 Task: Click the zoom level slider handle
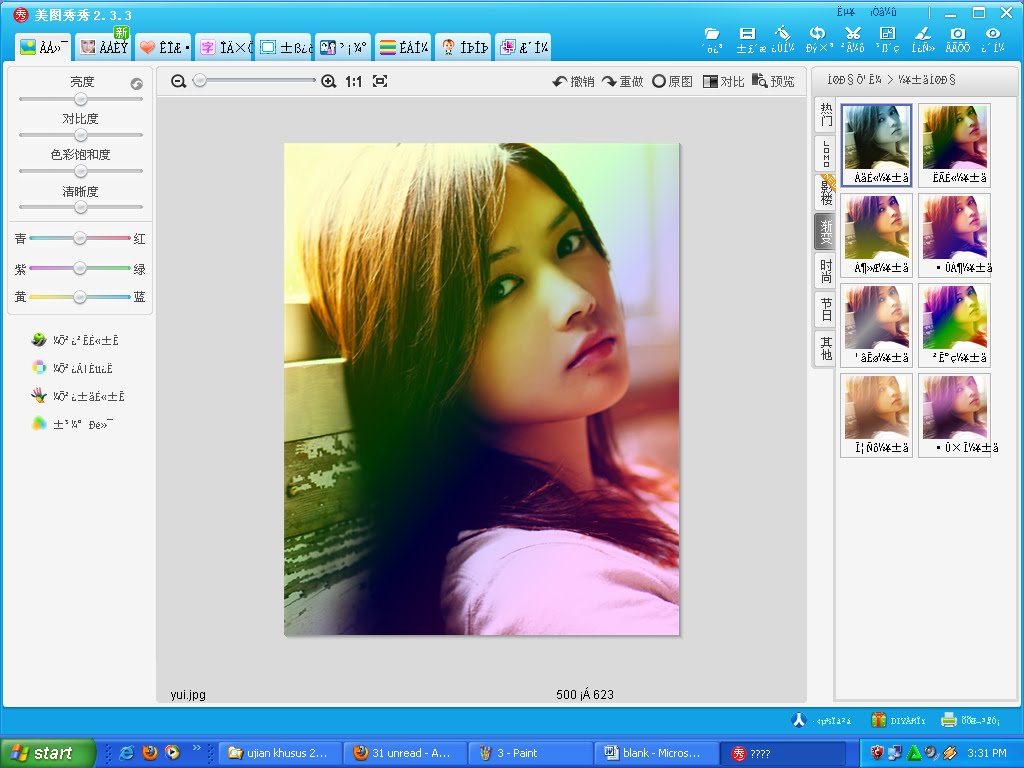(200, 80)
